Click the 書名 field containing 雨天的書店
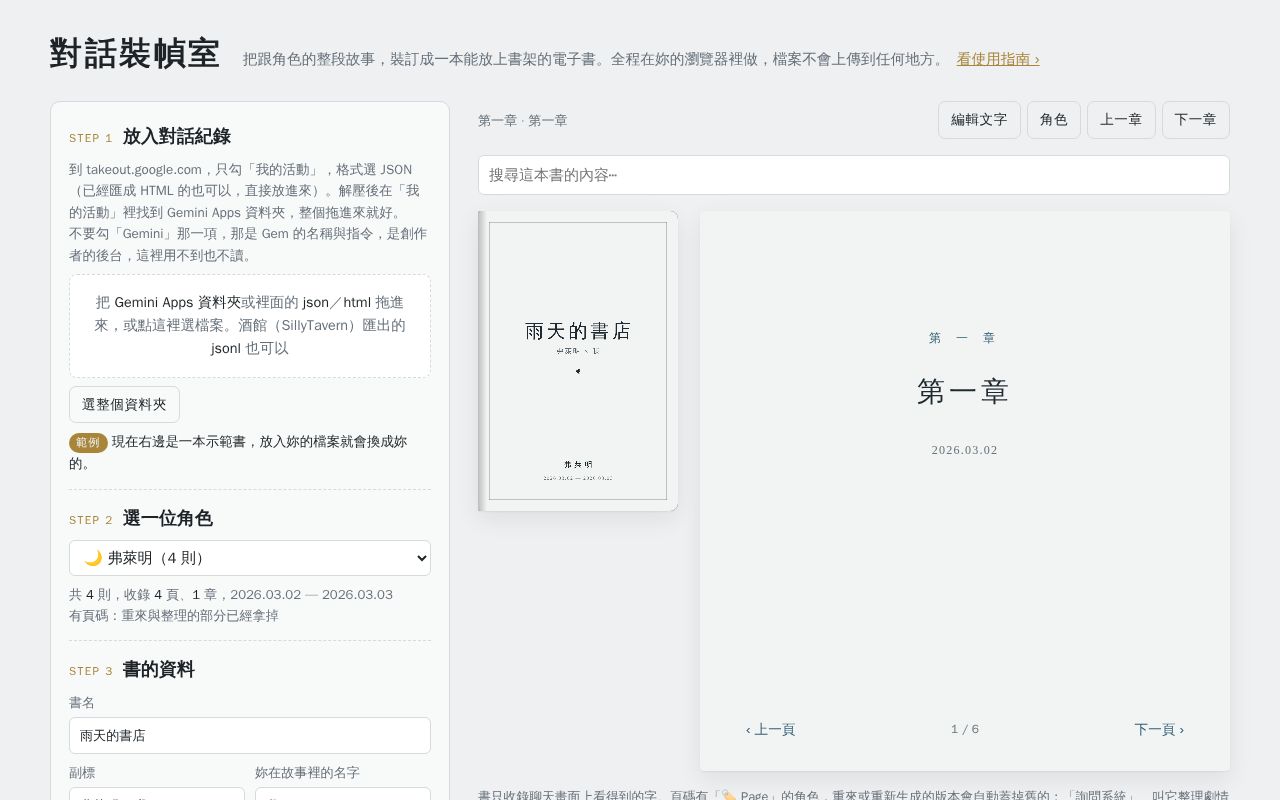The height and width of the screenshot is (800, 1280). pyautogui.click(x=250, y=735)
